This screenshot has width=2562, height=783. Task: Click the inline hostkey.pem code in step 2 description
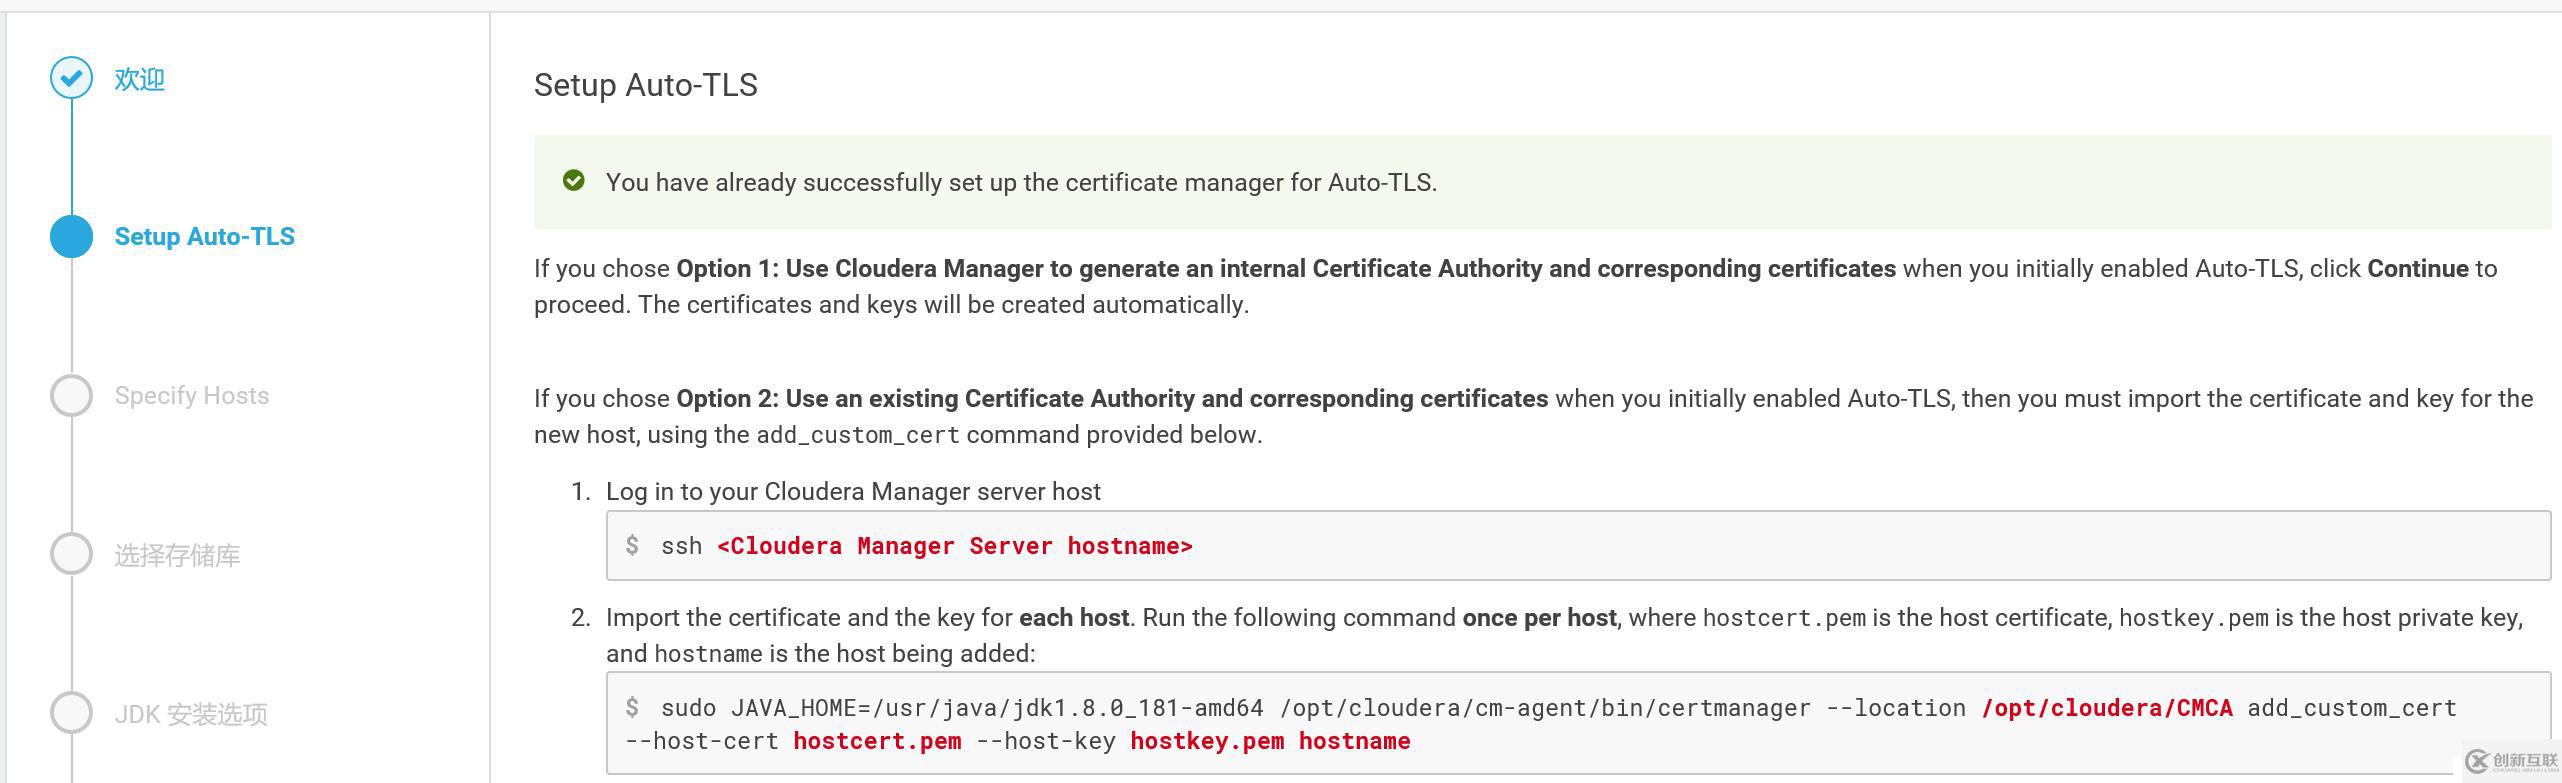pos(2194,618)
